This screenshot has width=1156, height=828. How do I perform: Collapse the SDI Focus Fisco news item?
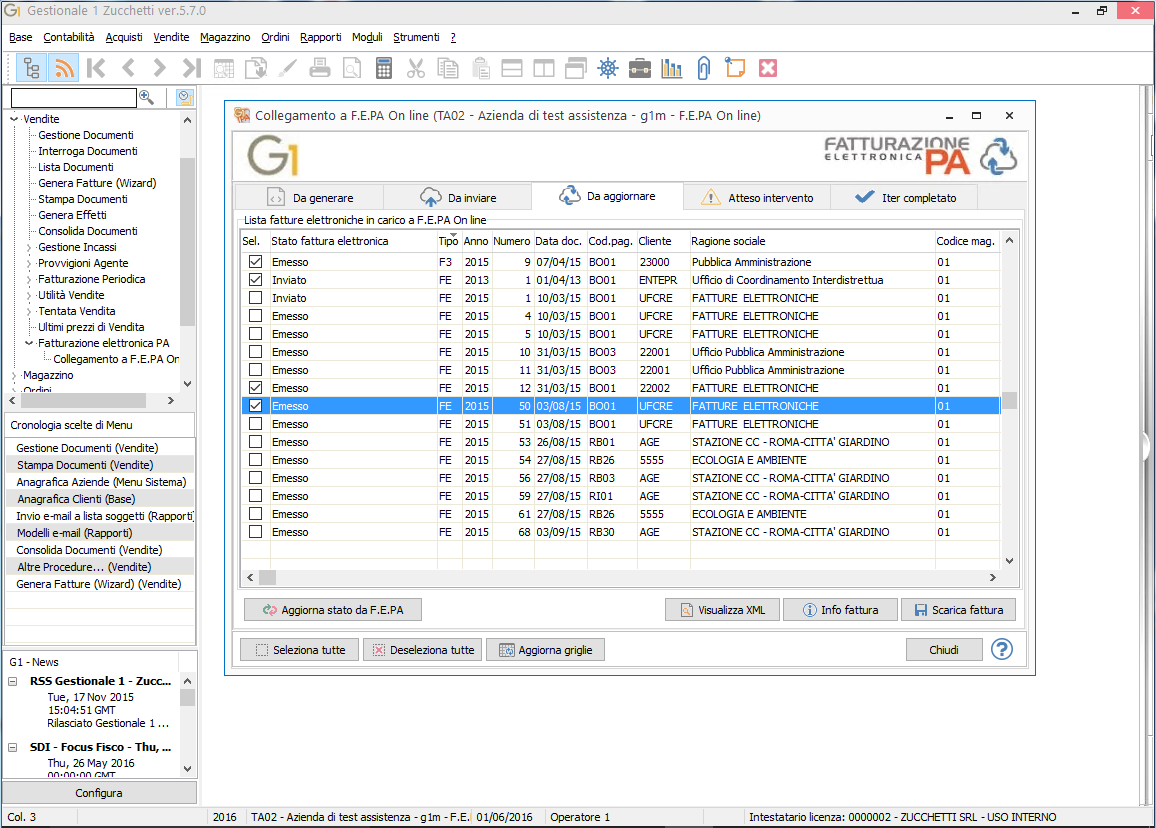tap(13, 747)
